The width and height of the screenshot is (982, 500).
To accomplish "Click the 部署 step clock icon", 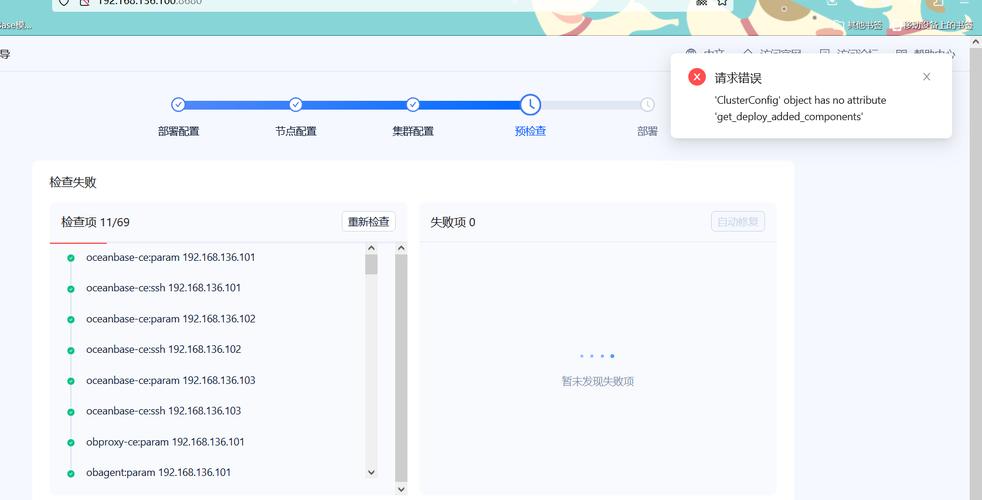I will pyautogui.click(x=647, y=104).
